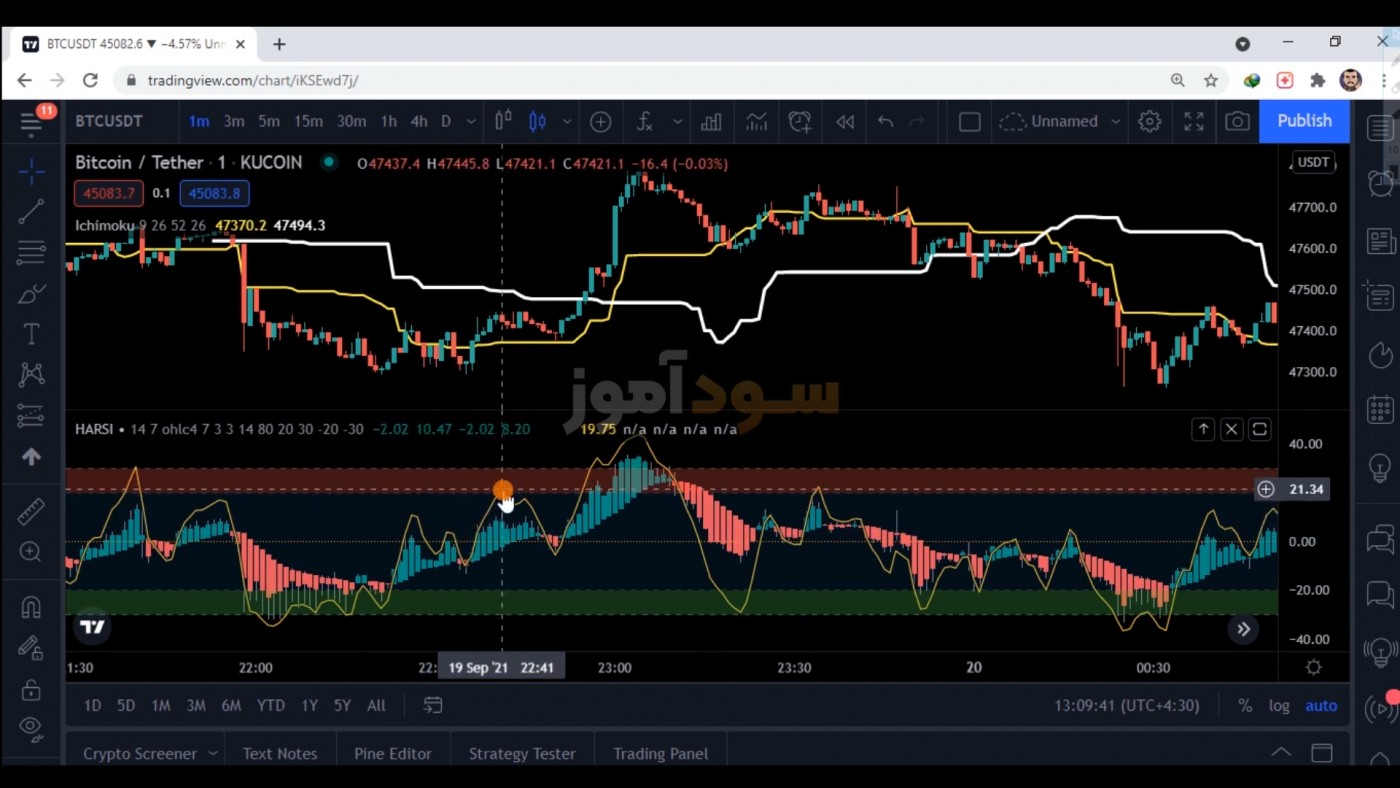Maximize the HARSI pane
The height and width of the screenshot is (788, 1400).
(x=1259, y=429)
